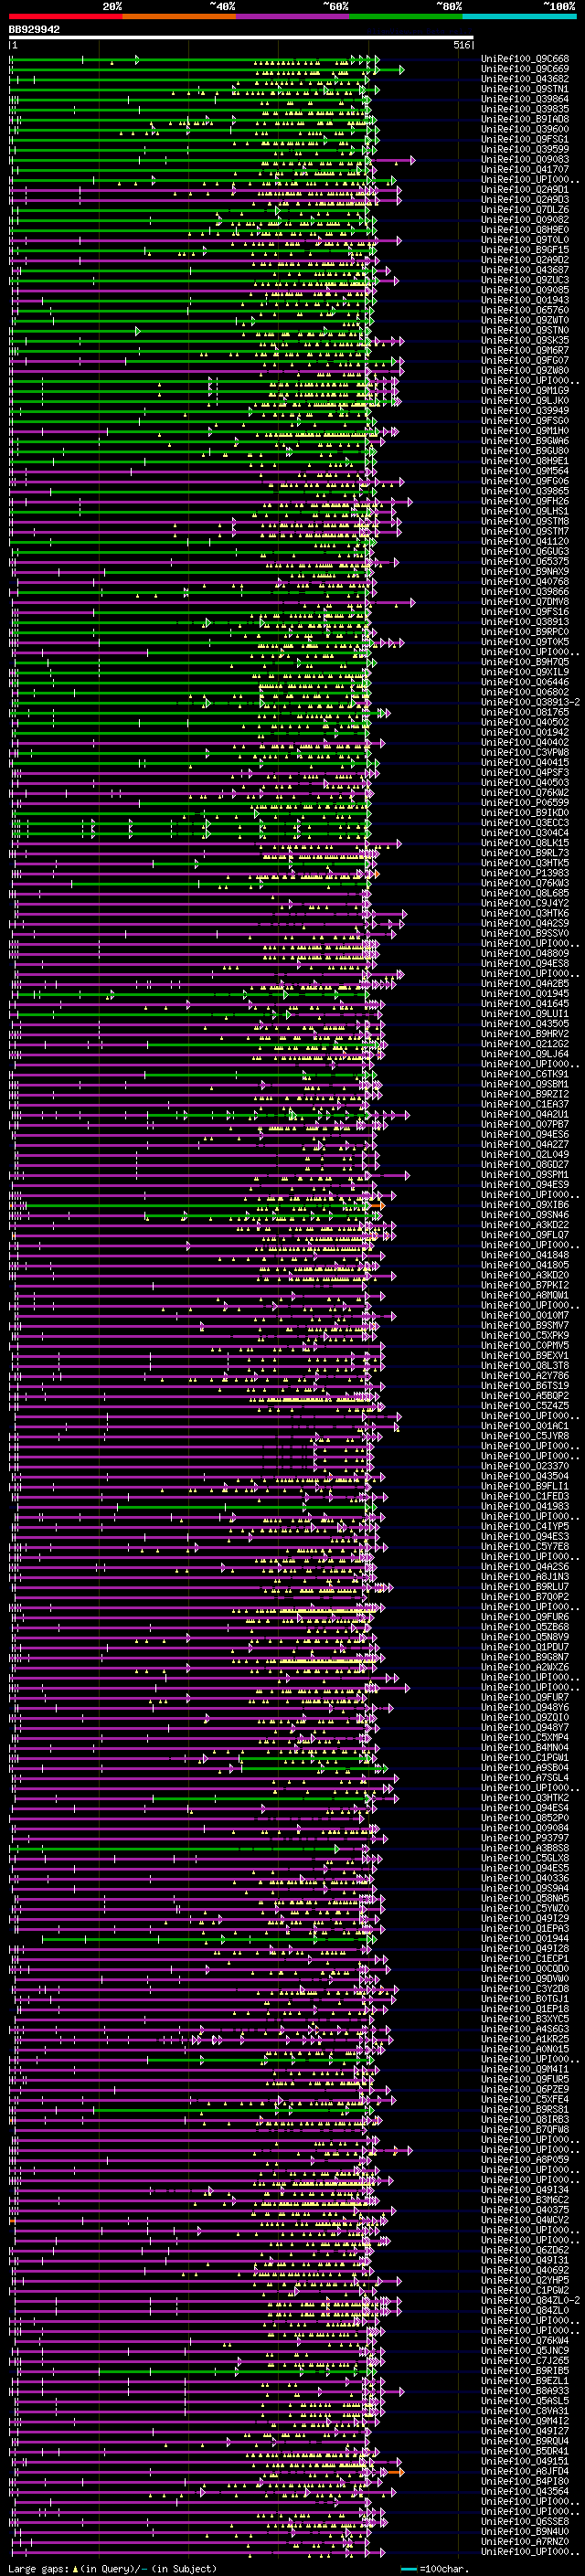Viewport: 585px width, 2576px height.
Task: Open hit UniRef100_Q9C669
Action: pyautogui.click(x=525, y=69)
